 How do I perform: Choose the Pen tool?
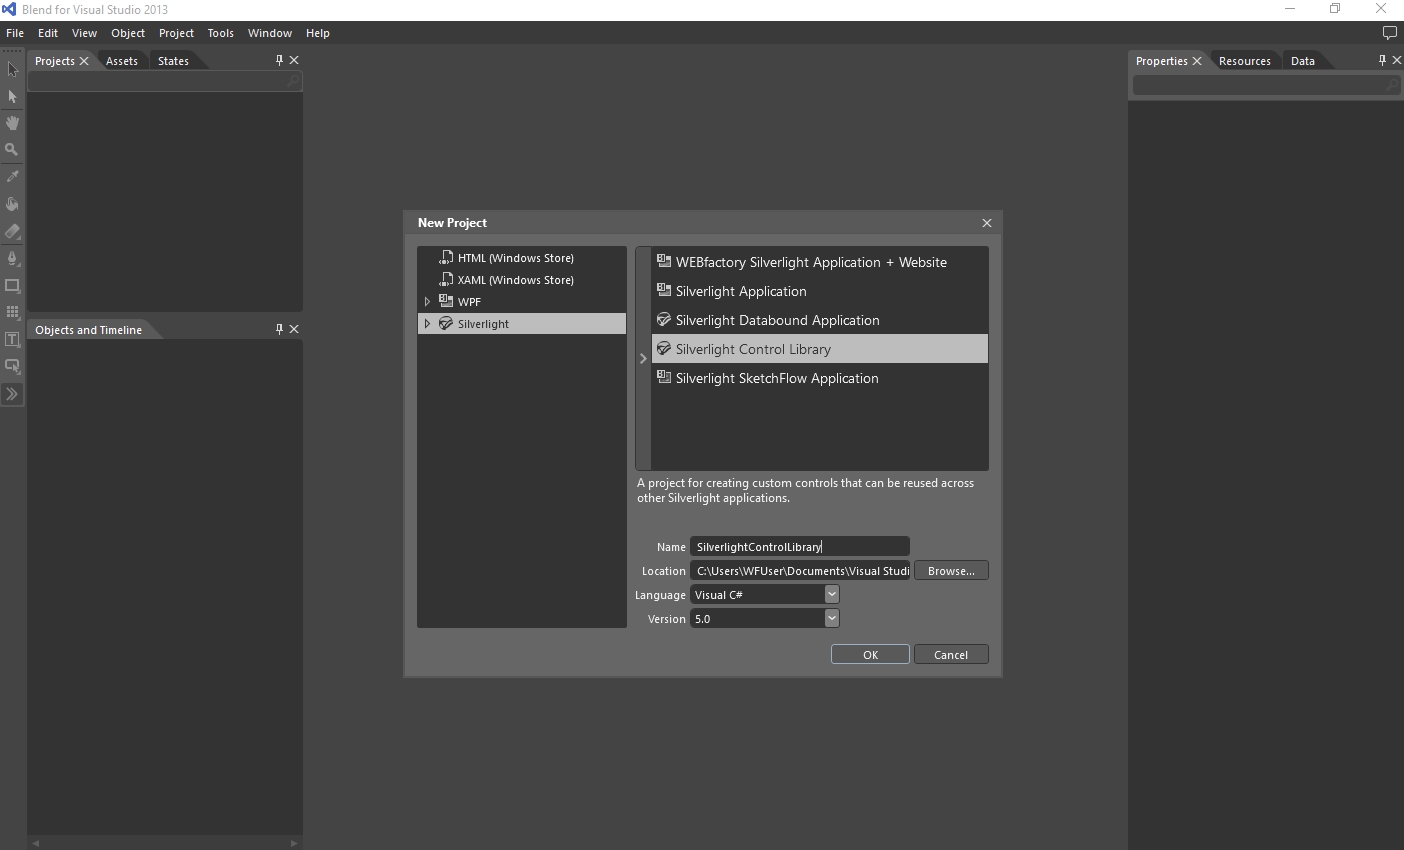(12, 258)
